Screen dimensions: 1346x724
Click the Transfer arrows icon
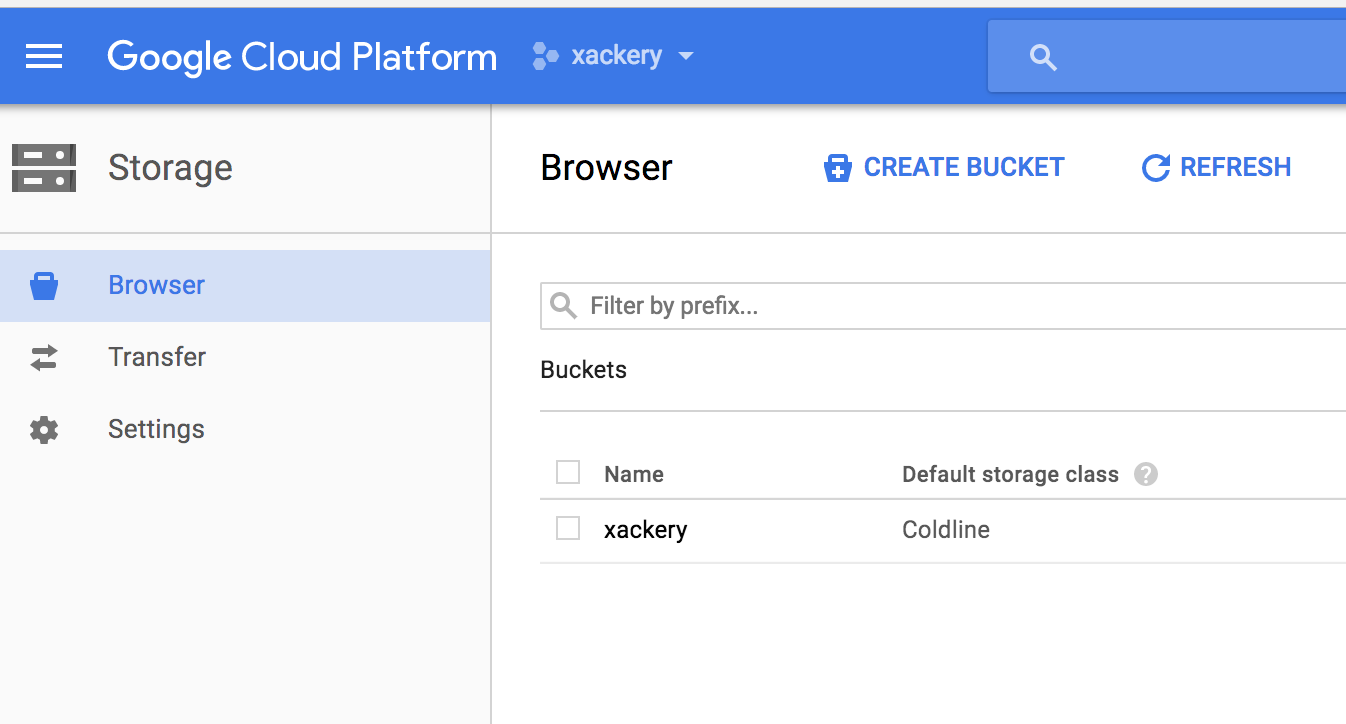[44, 358]
